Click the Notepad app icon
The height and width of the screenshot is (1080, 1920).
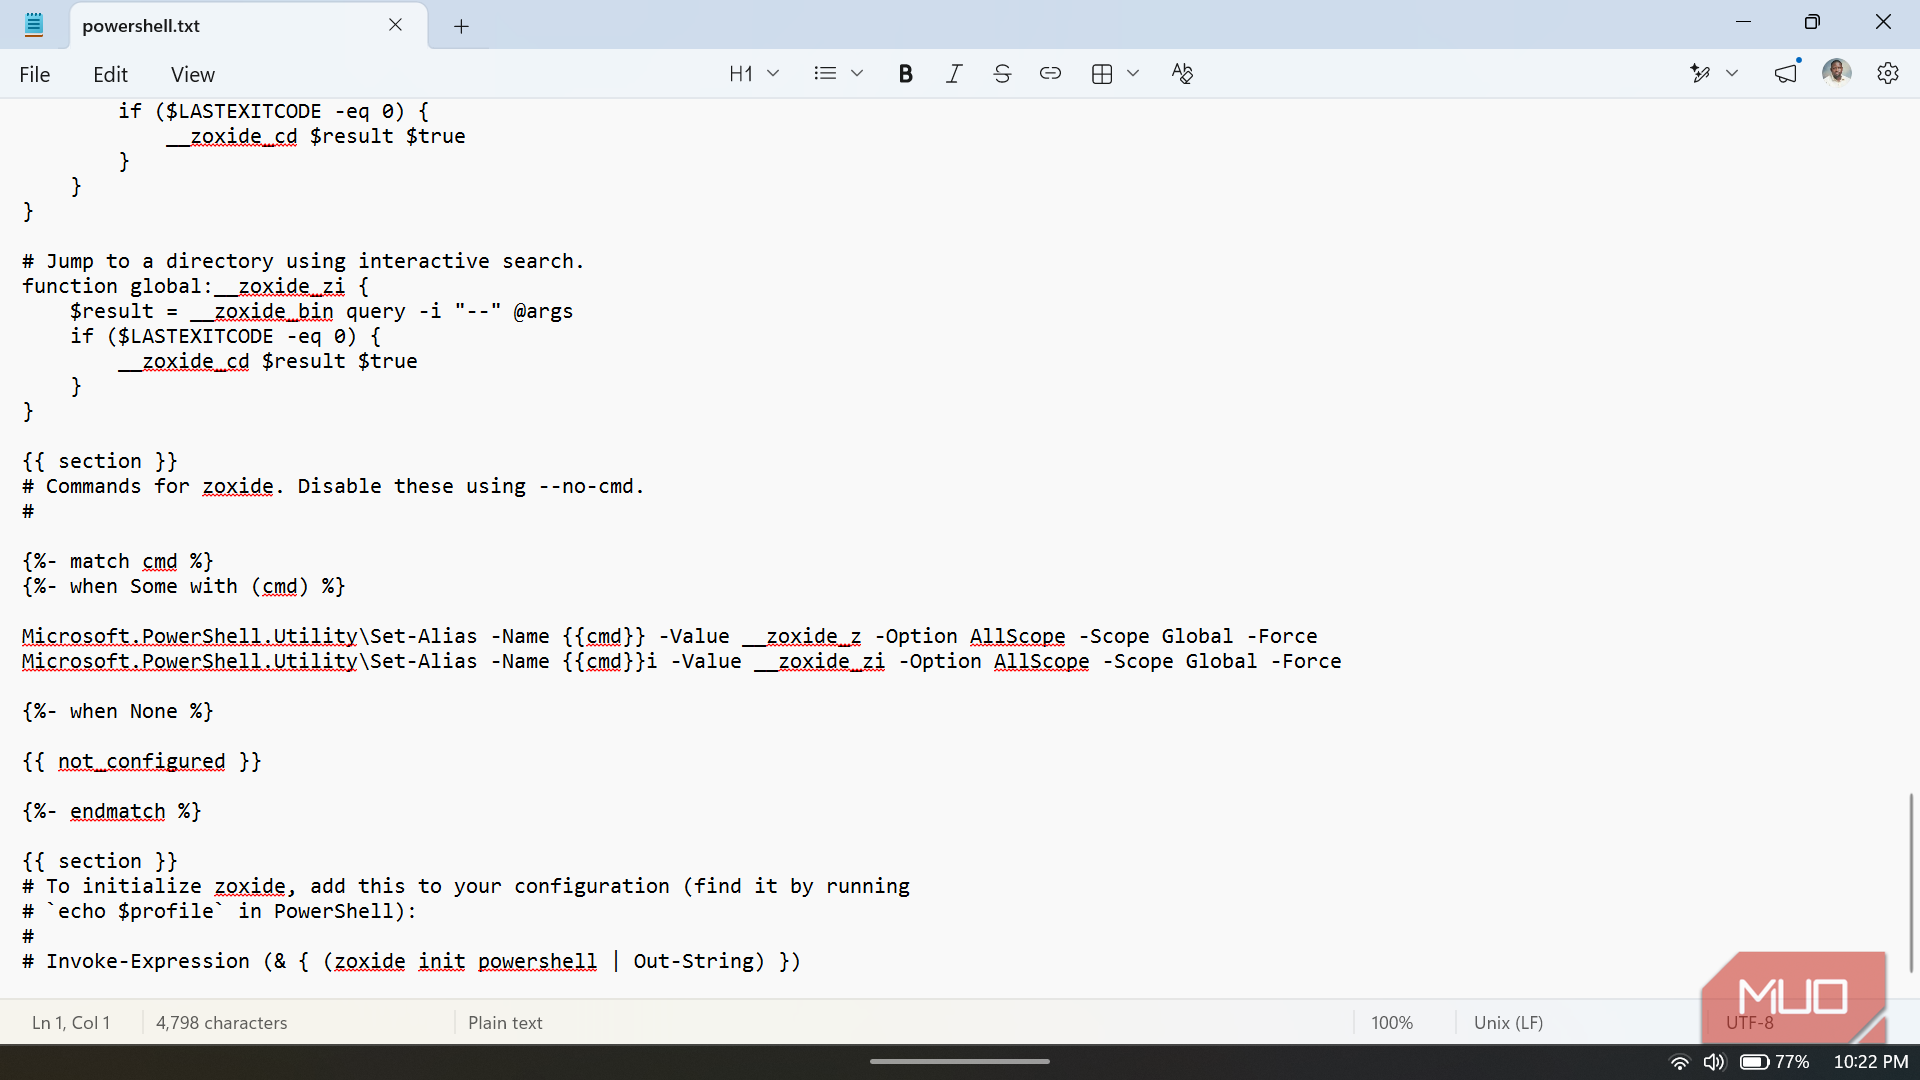pos(34,25)
